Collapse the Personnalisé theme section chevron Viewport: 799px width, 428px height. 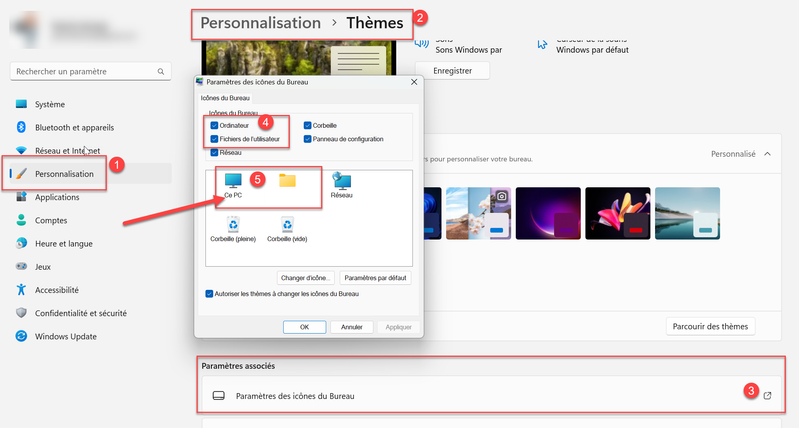tap(767, 154)
